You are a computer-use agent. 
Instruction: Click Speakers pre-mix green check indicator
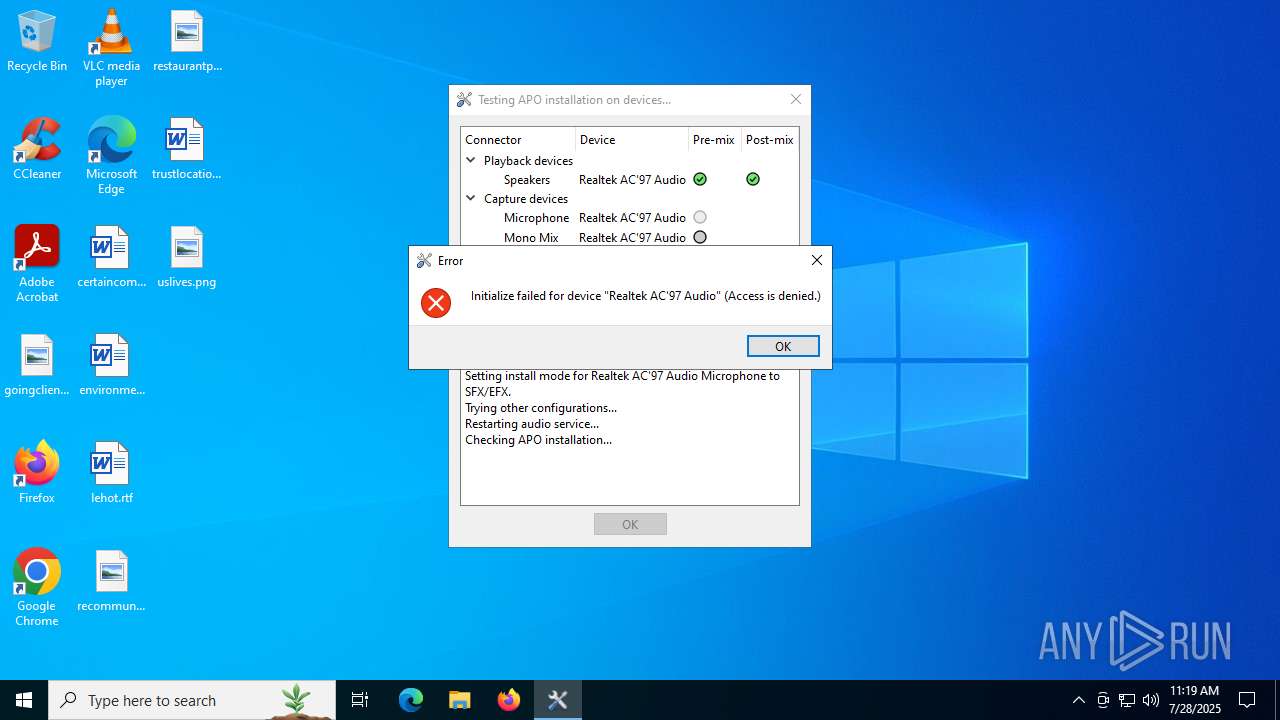tap(700, 179)
